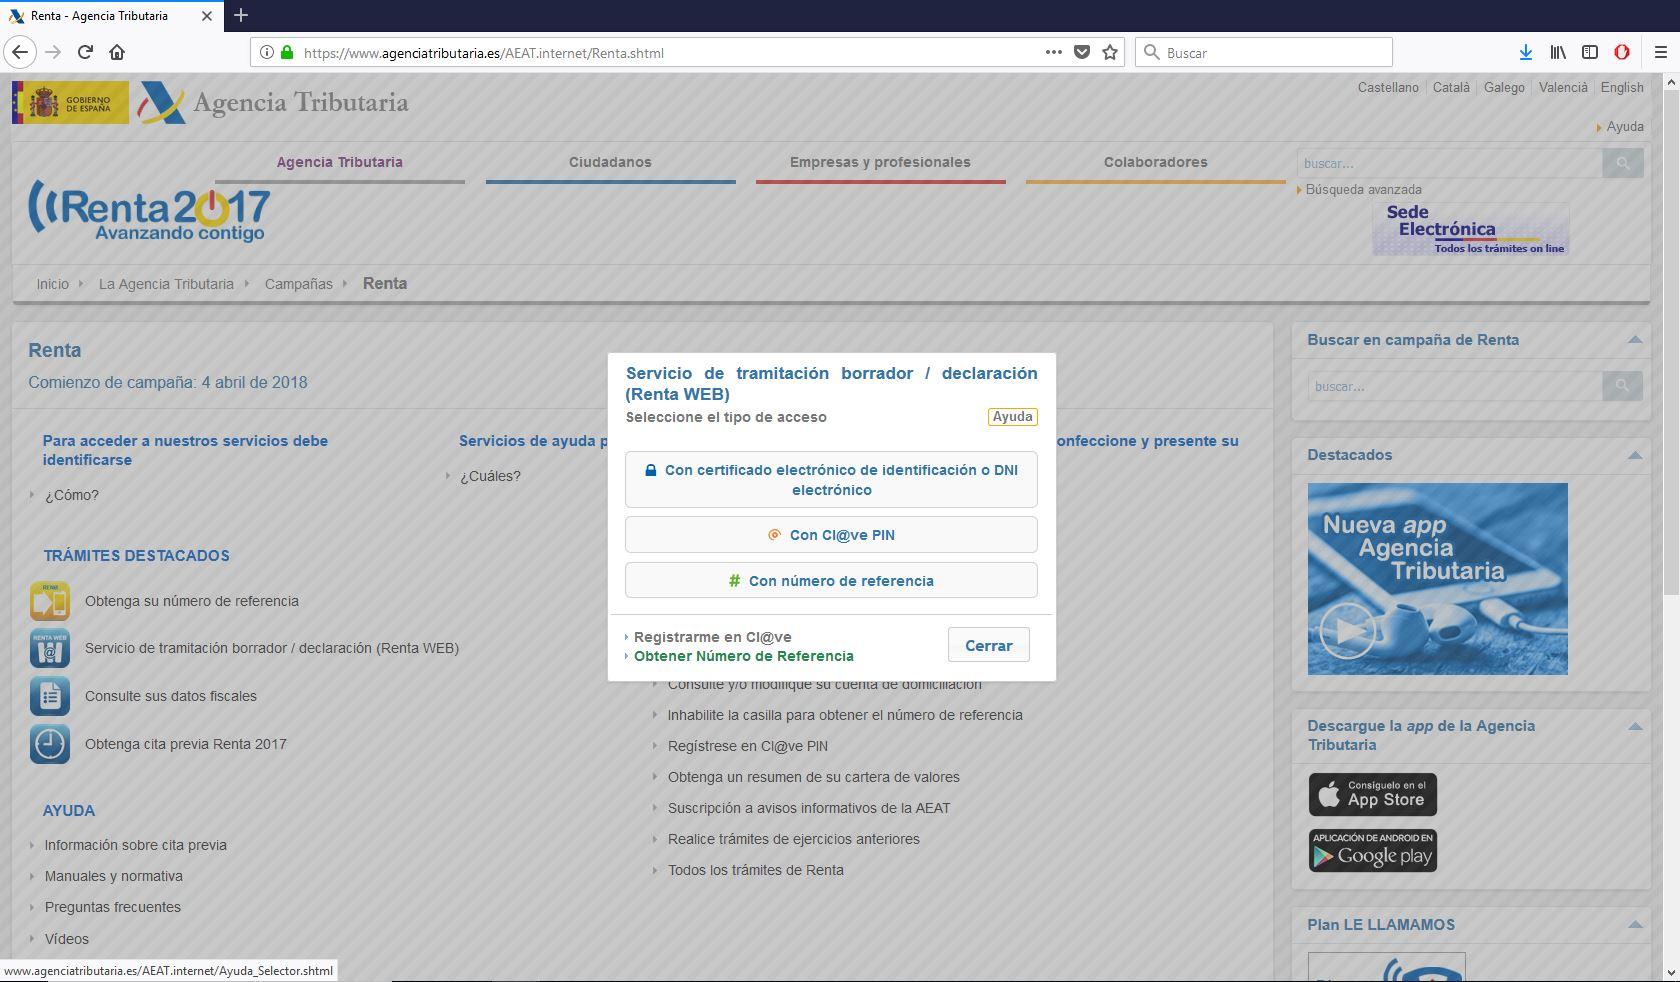
Task: Click the datos fiscales document icon
Action: point(50,696)
